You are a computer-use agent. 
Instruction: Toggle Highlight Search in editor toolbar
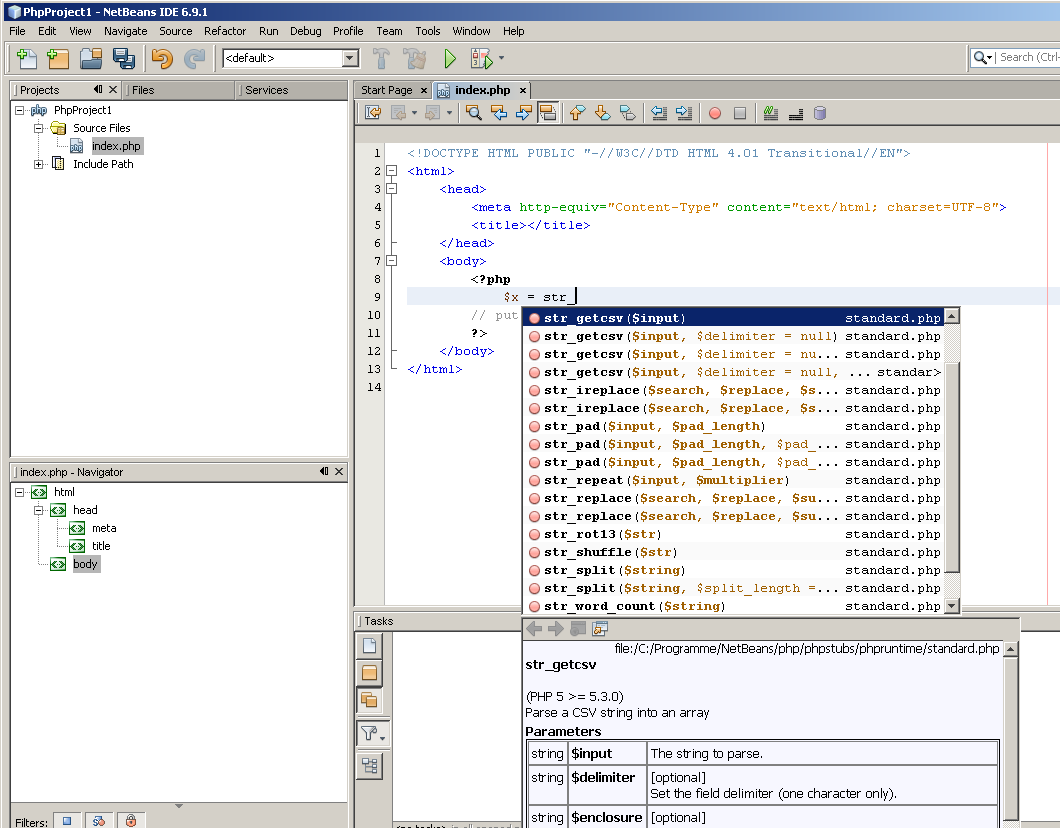[548, 113]
